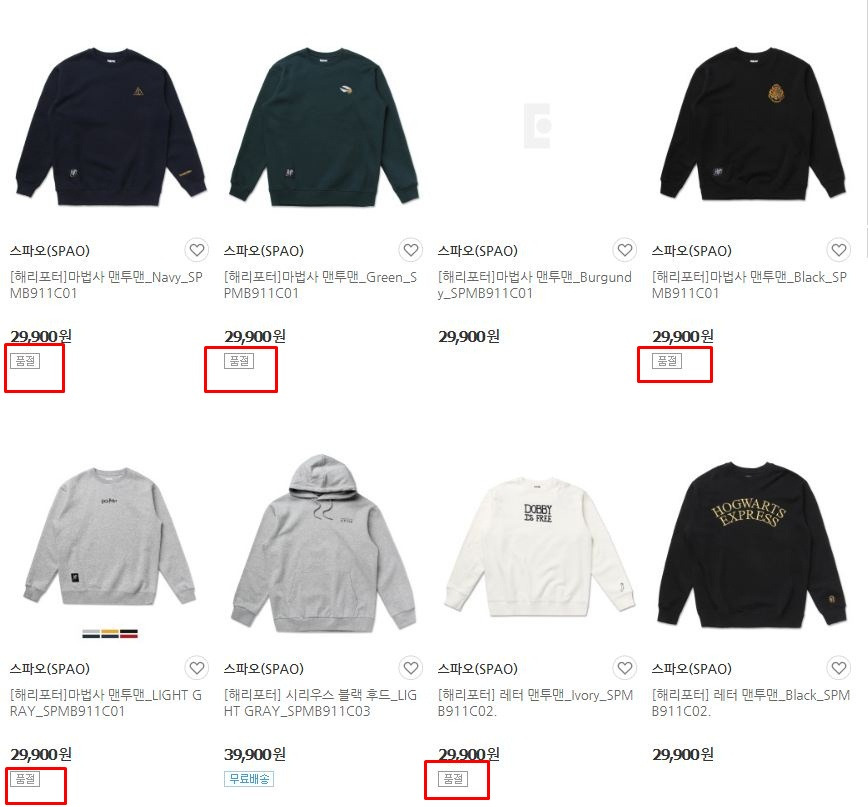Open the green snitch sweatshirt image
Image resolution: width=868 pixels, height=807 pixels.
(x=324, y=126)
